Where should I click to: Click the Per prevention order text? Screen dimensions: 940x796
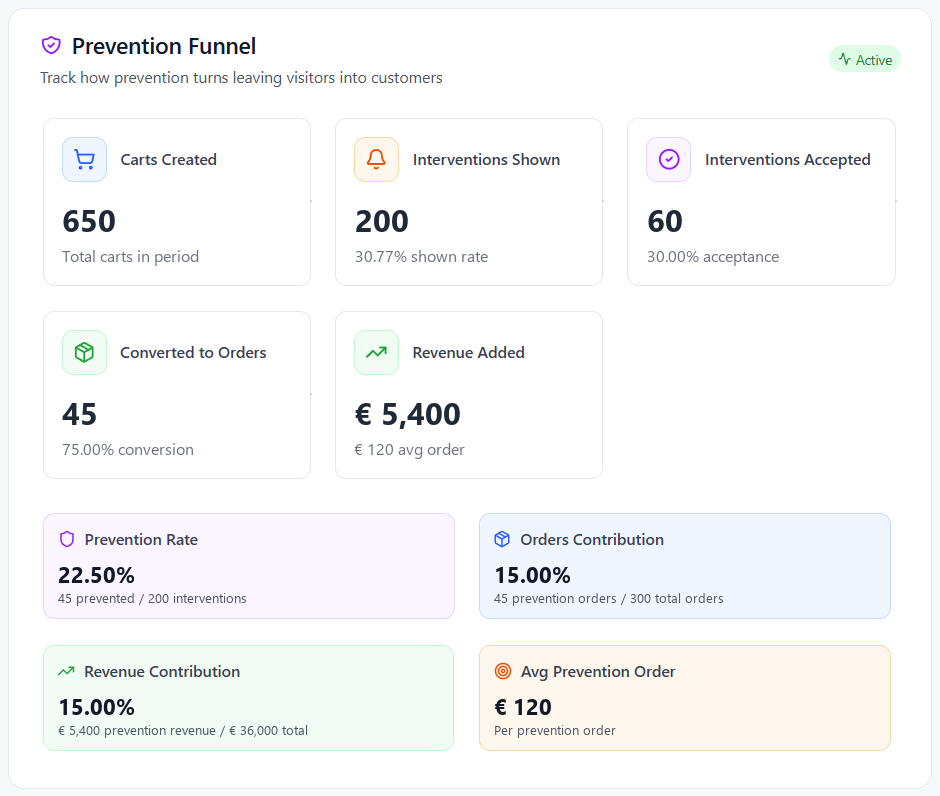click(555, 731)
